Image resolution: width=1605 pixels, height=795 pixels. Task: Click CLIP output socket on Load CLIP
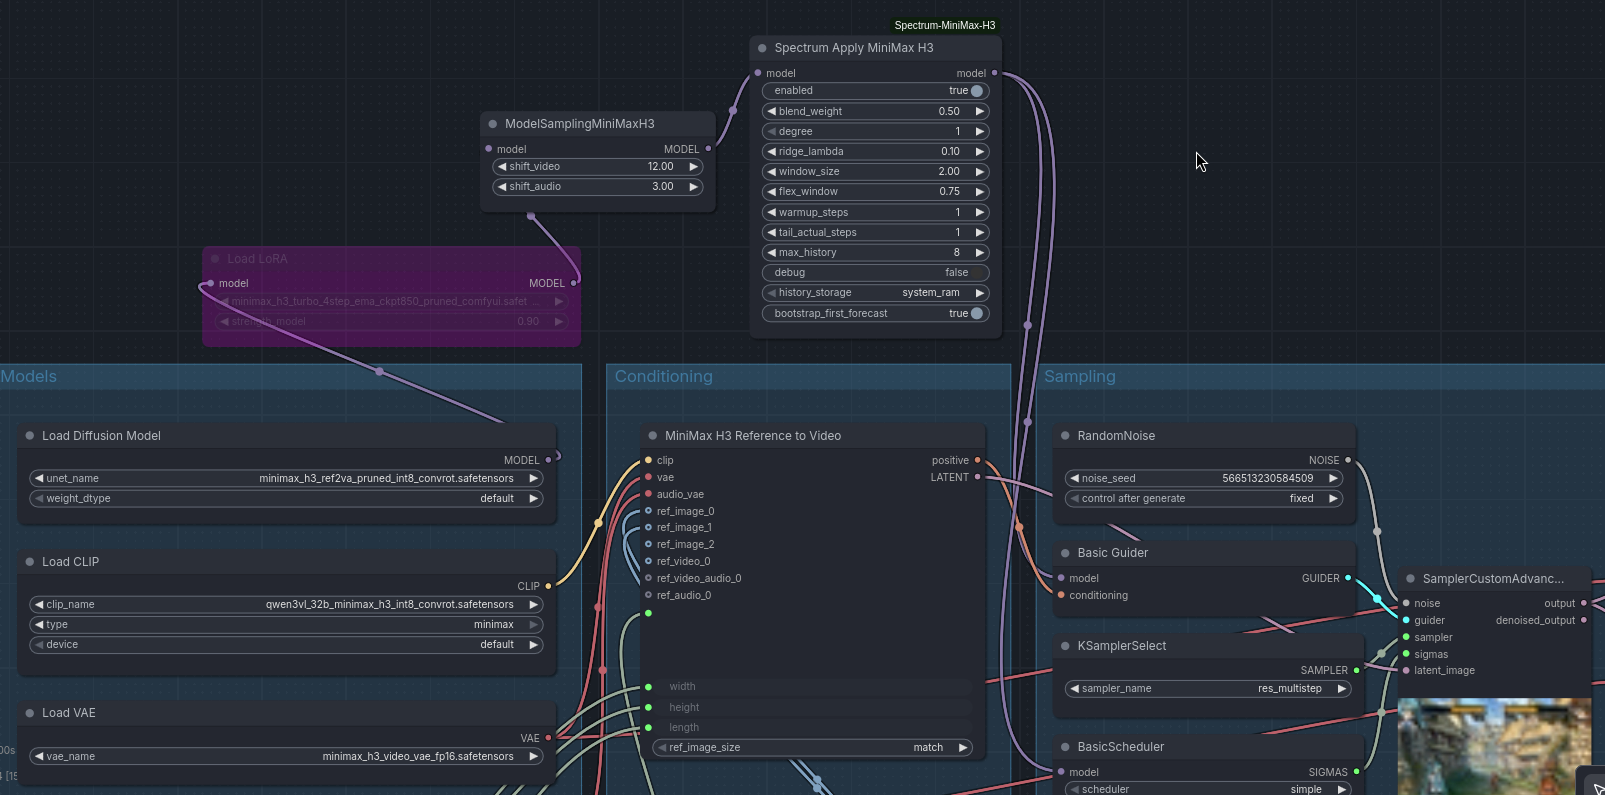(548, 586)
